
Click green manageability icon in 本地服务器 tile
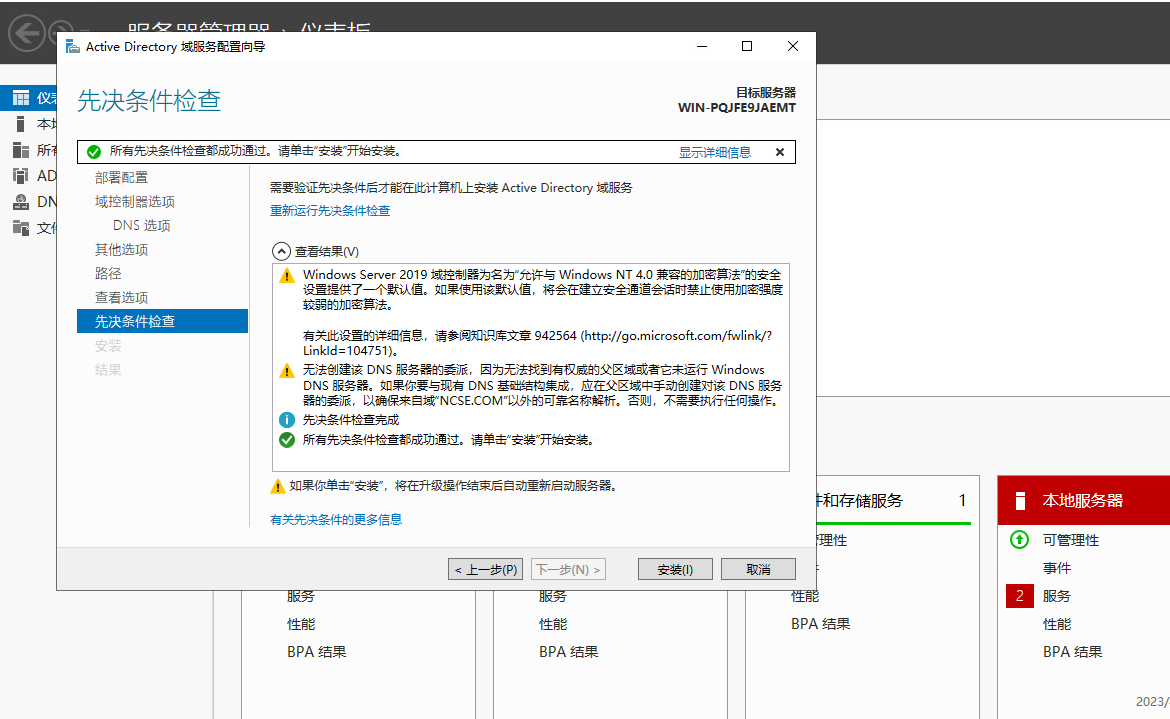click(1019, 540)
